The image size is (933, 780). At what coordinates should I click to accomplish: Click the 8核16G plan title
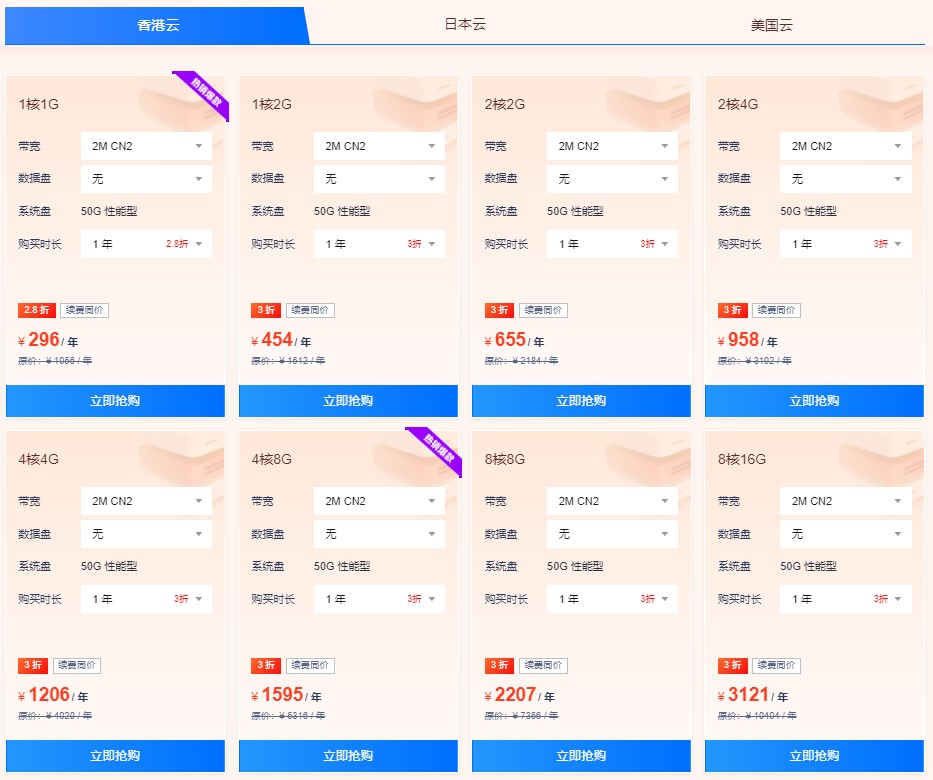point(741,459)
